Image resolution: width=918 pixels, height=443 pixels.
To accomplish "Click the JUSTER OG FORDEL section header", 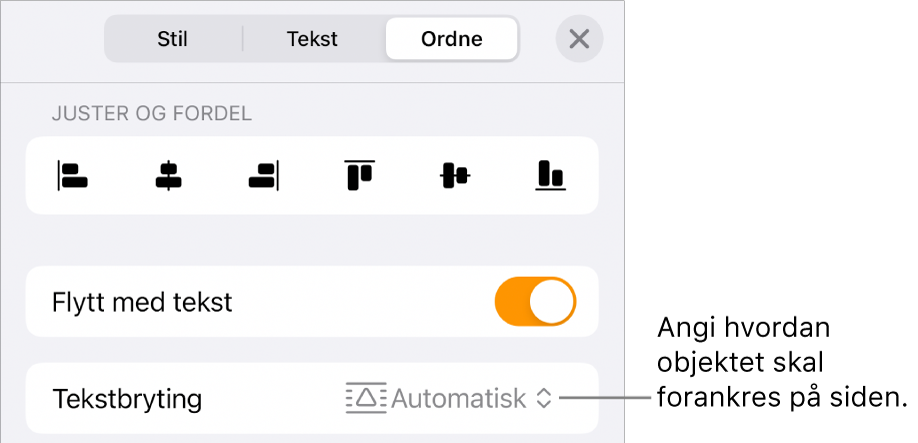I will tap(152, 114).
